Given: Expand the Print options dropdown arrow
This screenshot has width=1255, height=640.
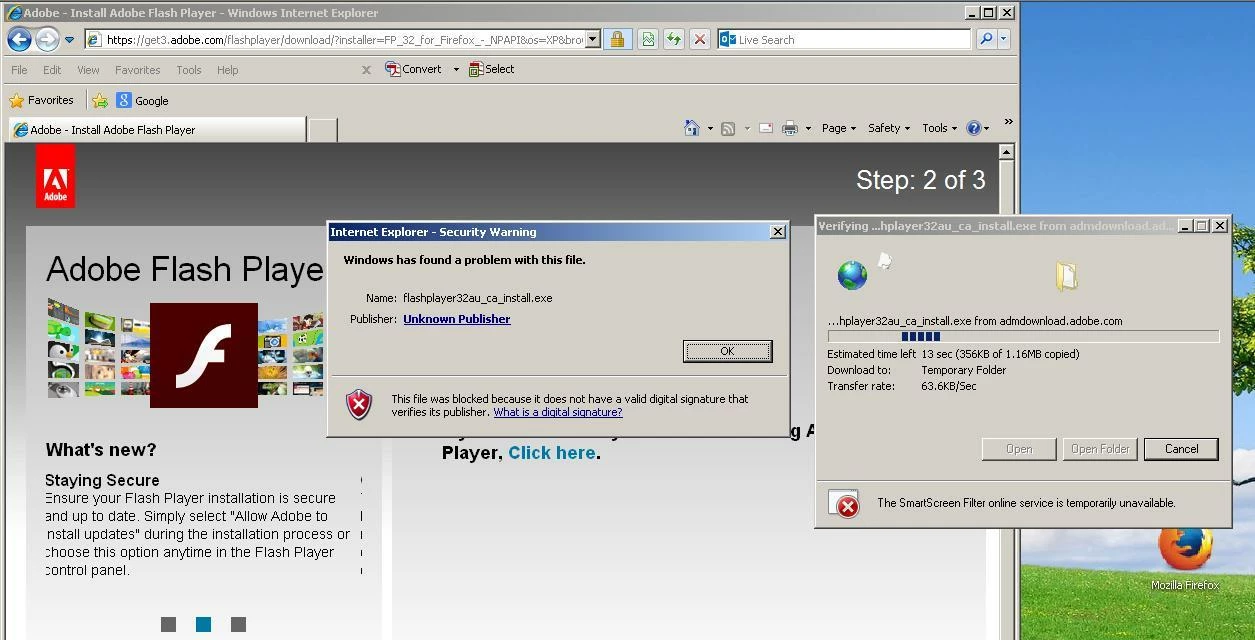Looking at the screenshot, I should pos(807,128).
